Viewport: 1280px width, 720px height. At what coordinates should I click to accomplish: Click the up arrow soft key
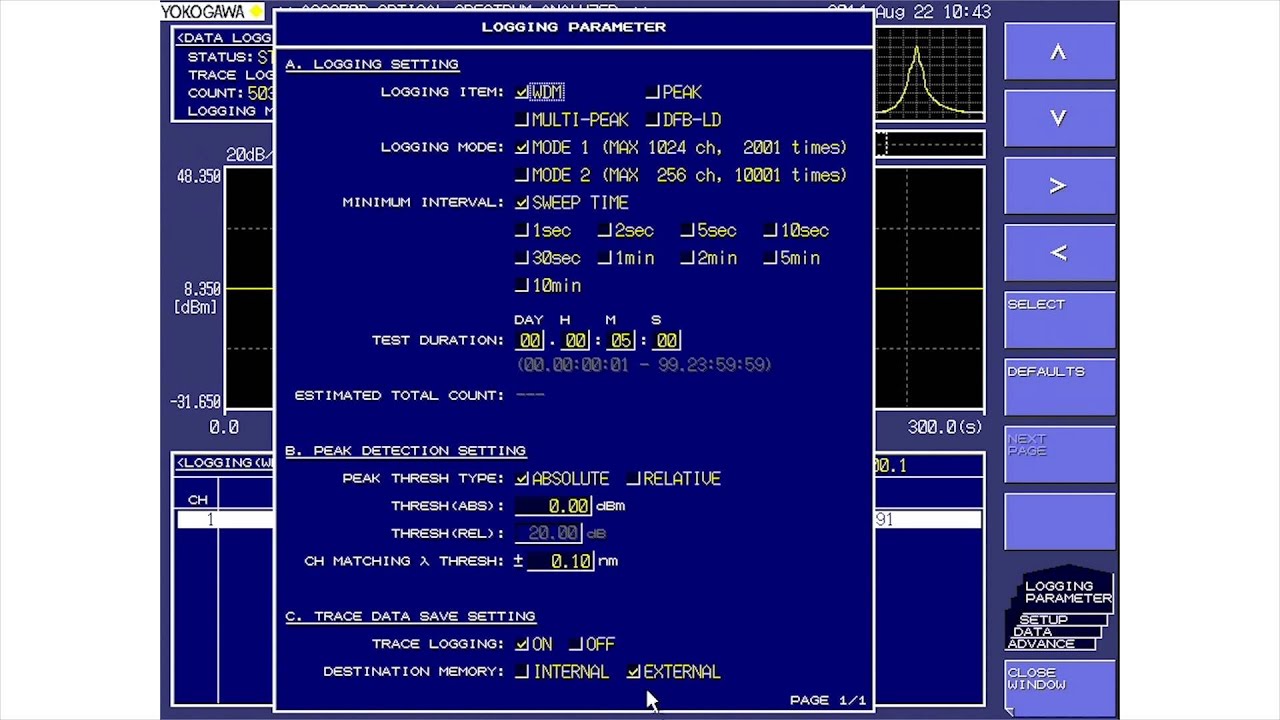pyautogui.click(x=1059, y=51)
